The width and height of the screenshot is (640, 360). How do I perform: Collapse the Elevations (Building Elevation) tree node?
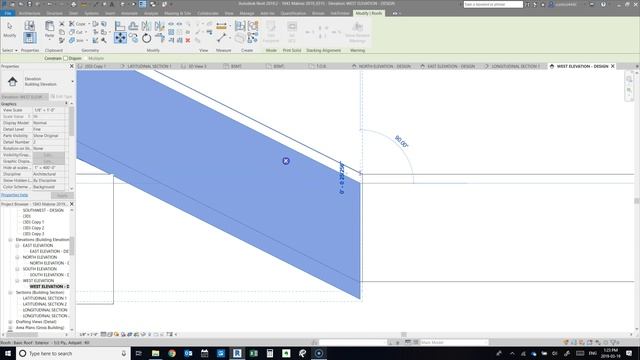[11, 240]
